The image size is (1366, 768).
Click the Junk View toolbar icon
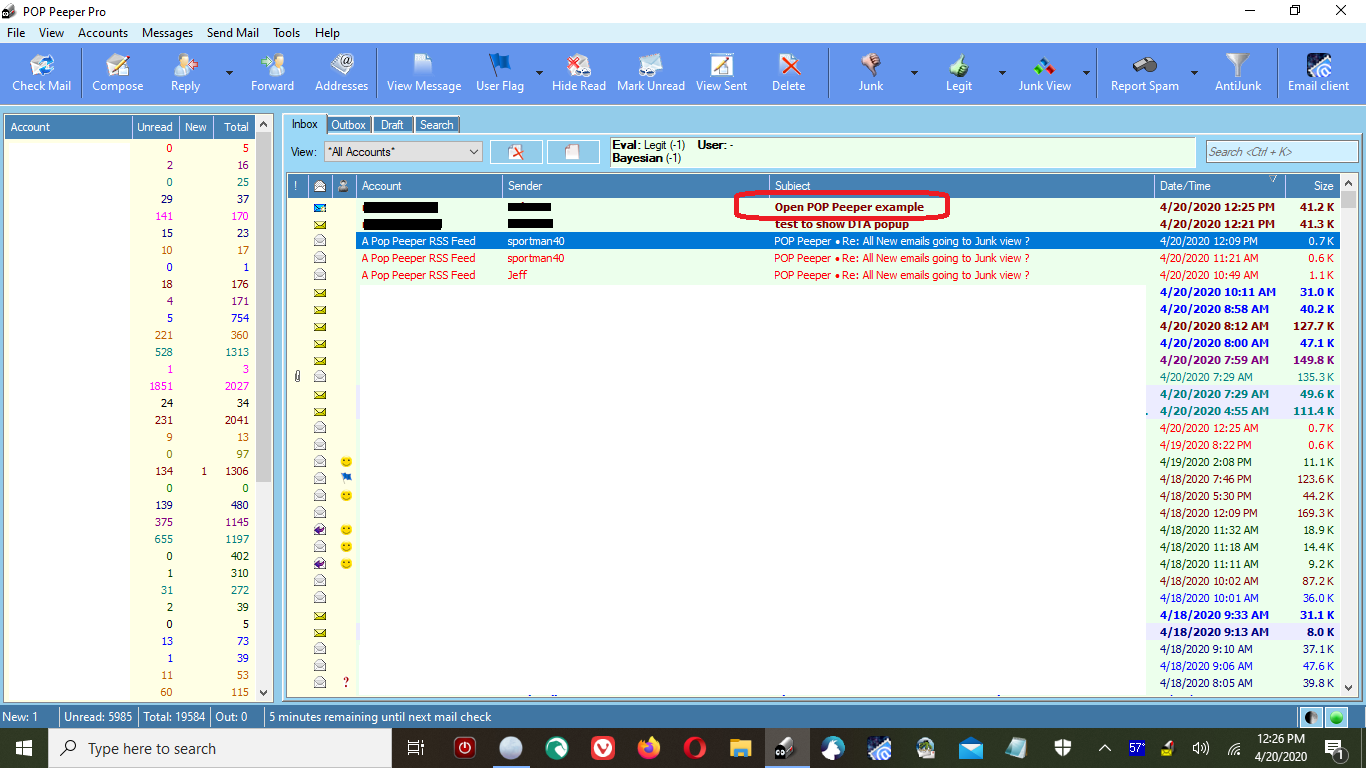coord(1045,73)
